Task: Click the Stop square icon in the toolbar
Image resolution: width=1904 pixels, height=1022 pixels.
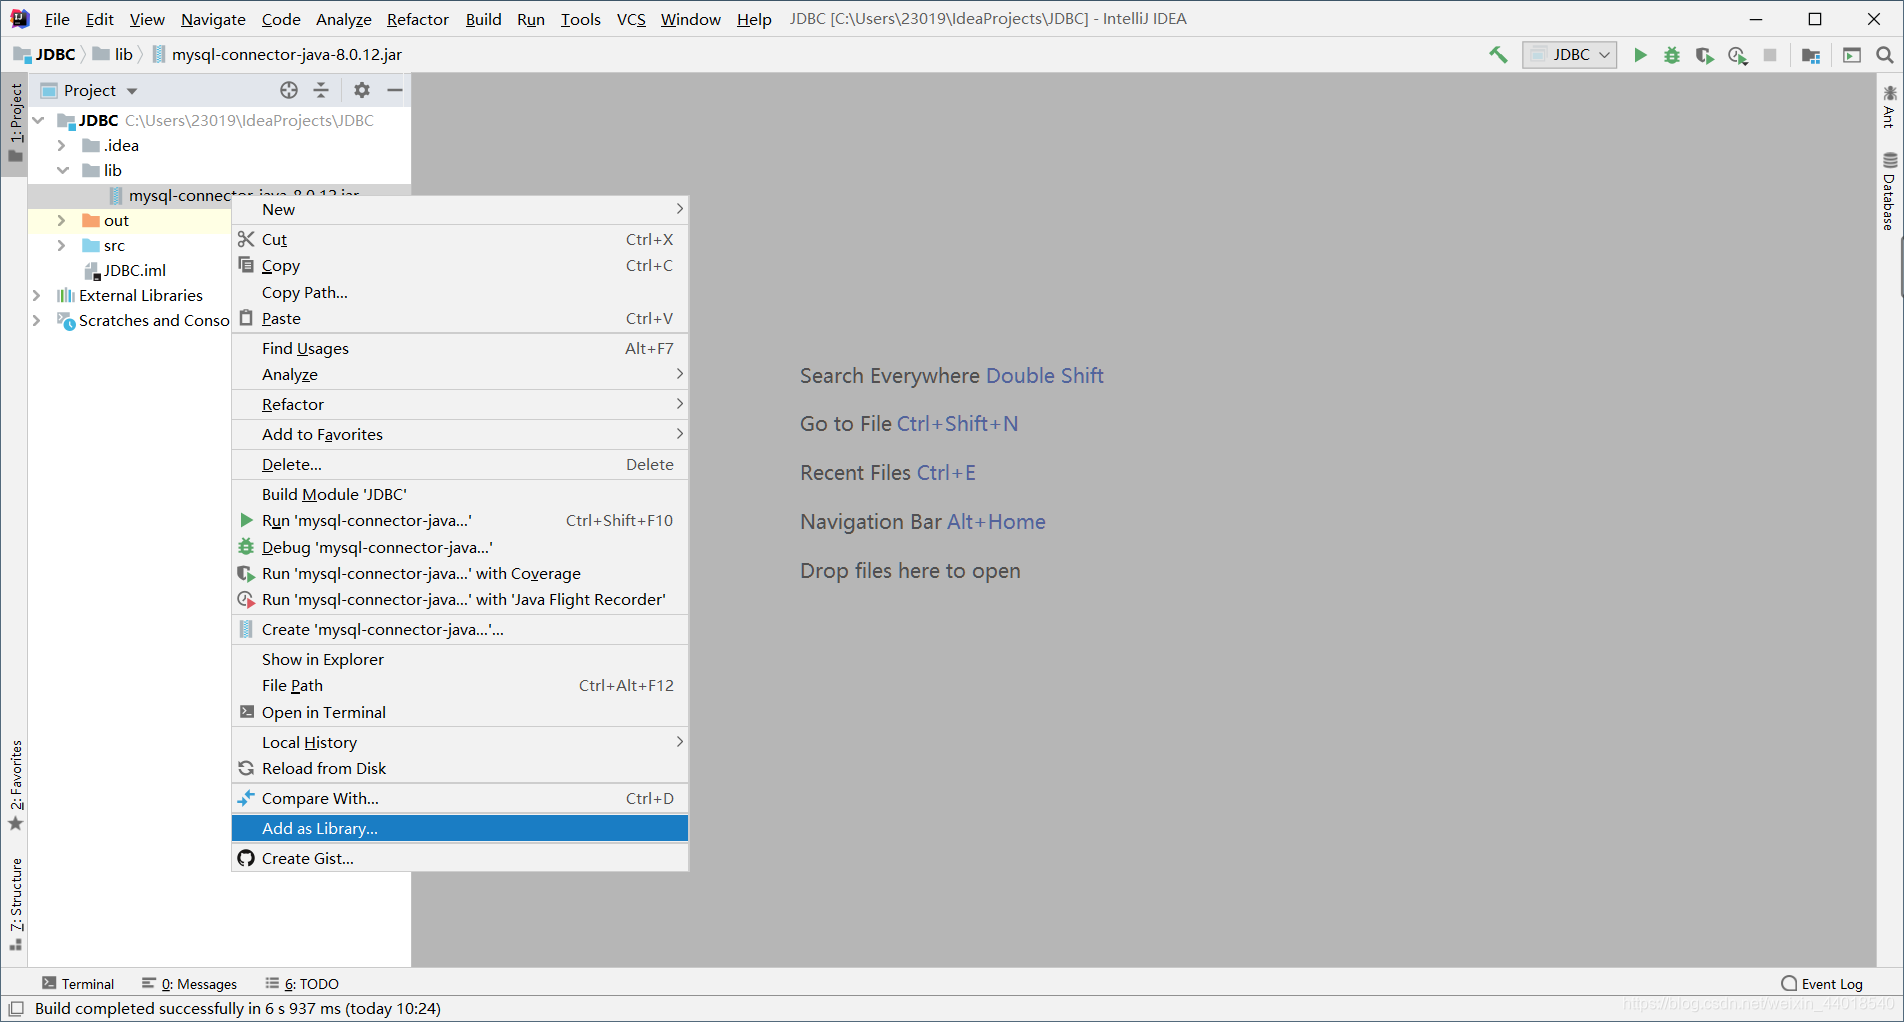Action: click(1770, 55)
